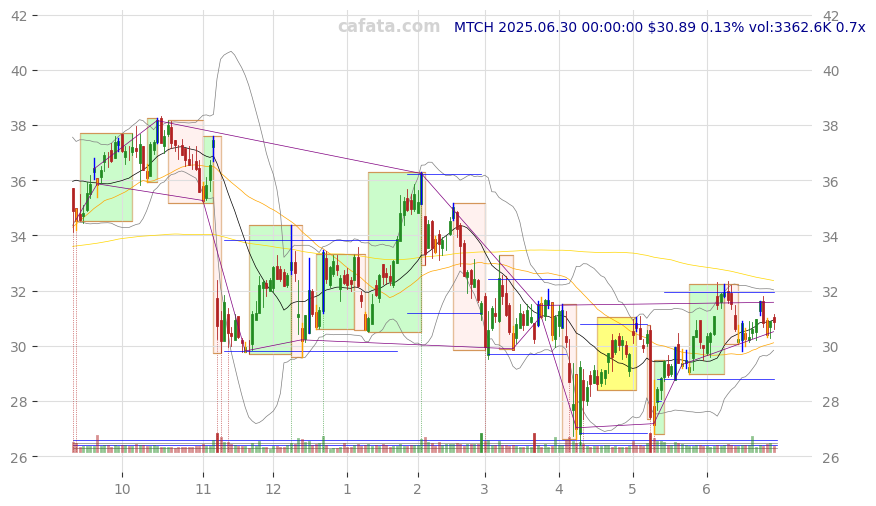Viewport: 876px width, 506px height.
Task: Click the x-axis month label 2
Action: click(417, 490)
